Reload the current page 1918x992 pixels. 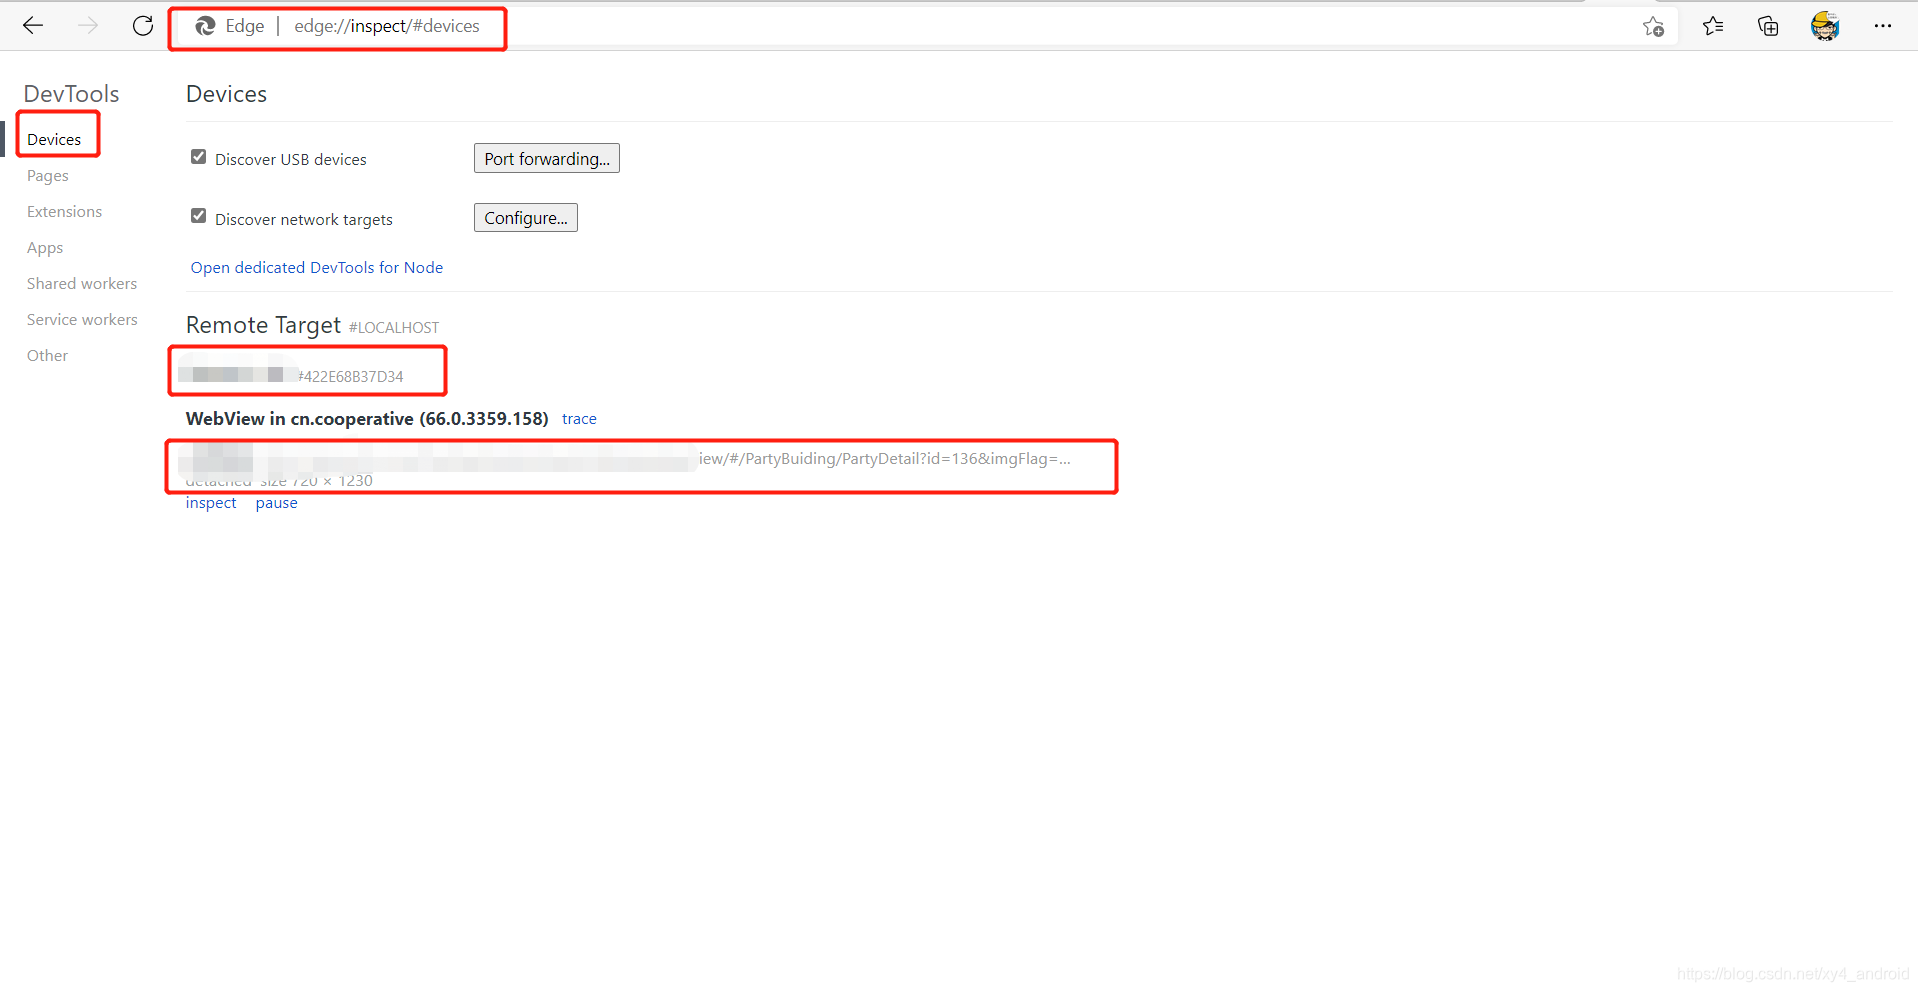pos(142,25)
